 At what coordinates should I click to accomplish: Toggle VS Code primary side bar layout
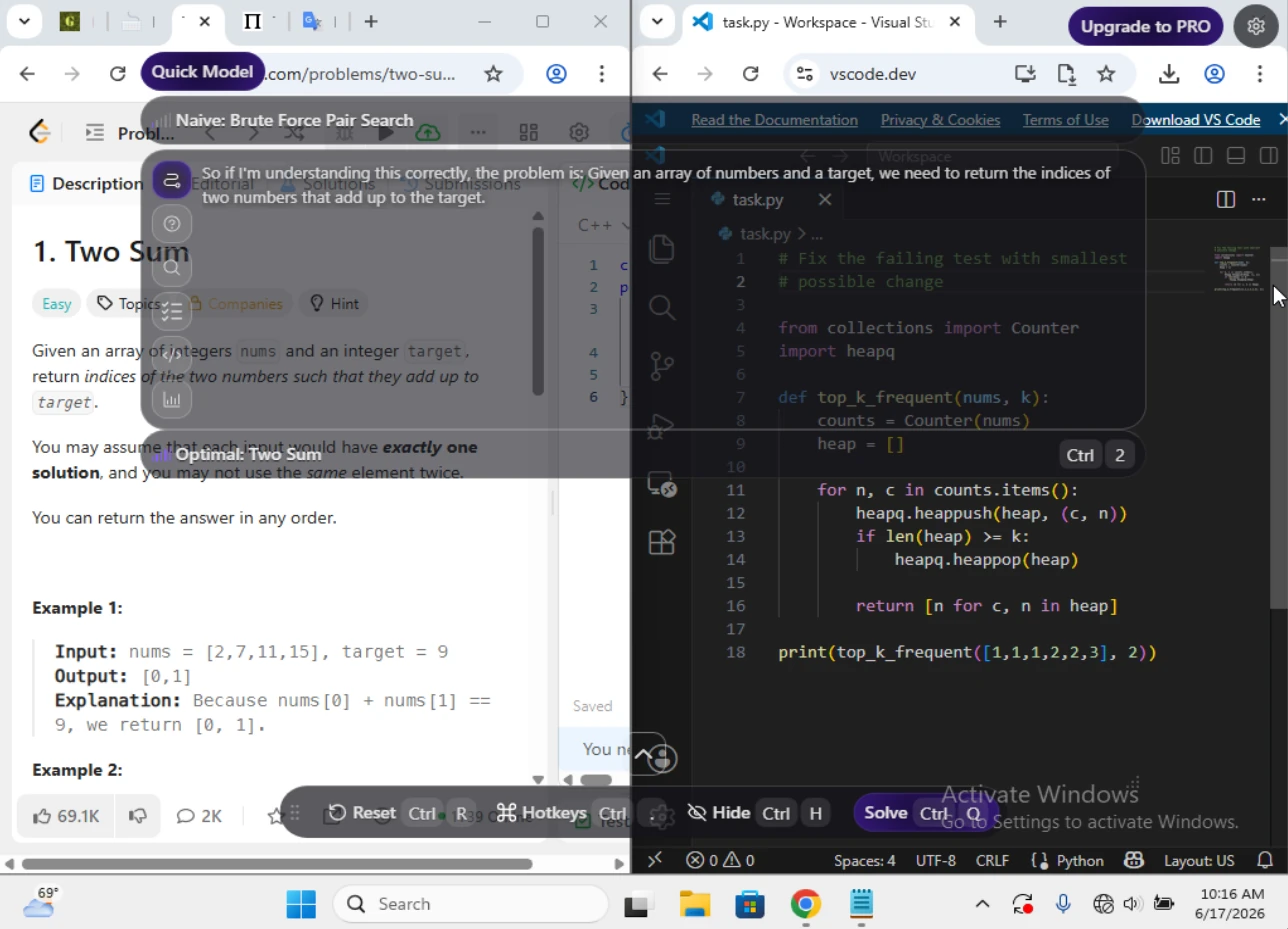pyautogui.click(x=1203, y=155)
